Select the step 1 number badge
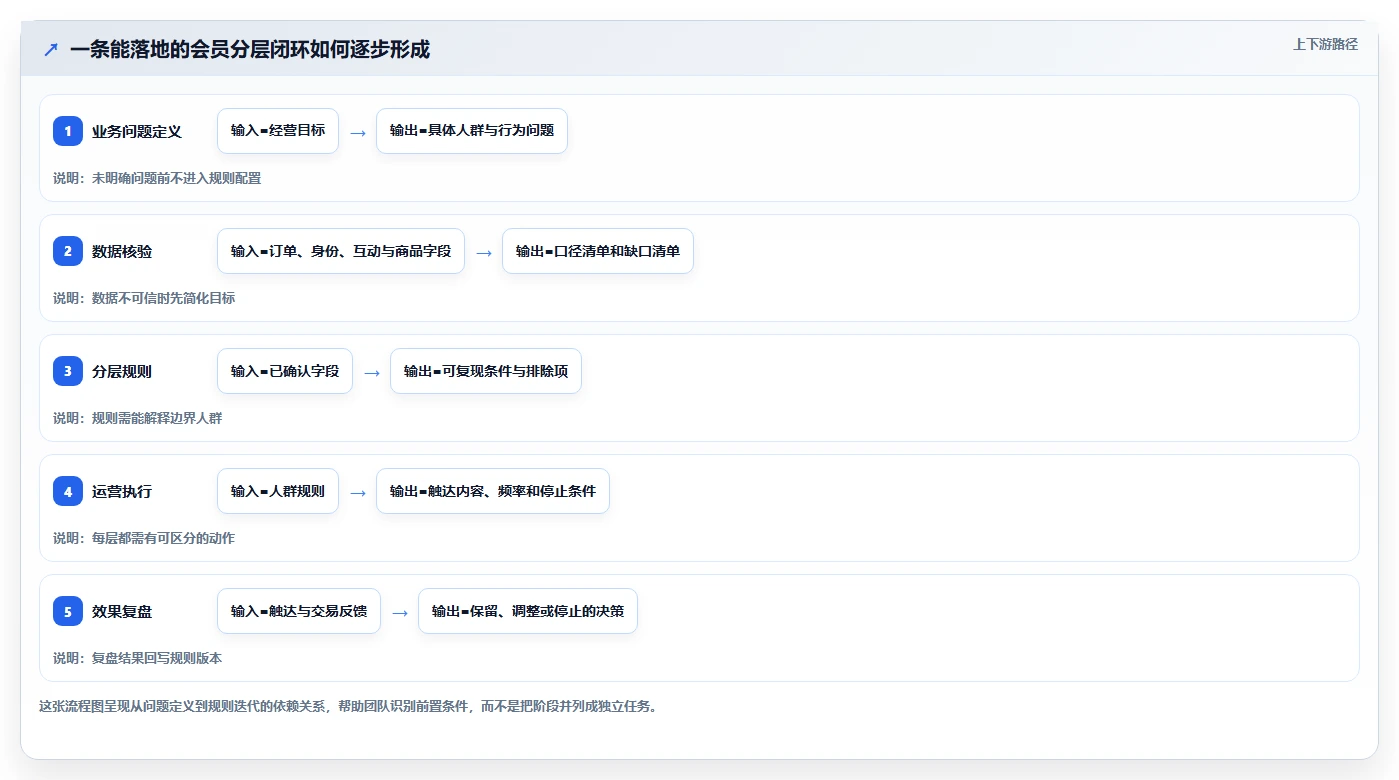 [68, 131]
